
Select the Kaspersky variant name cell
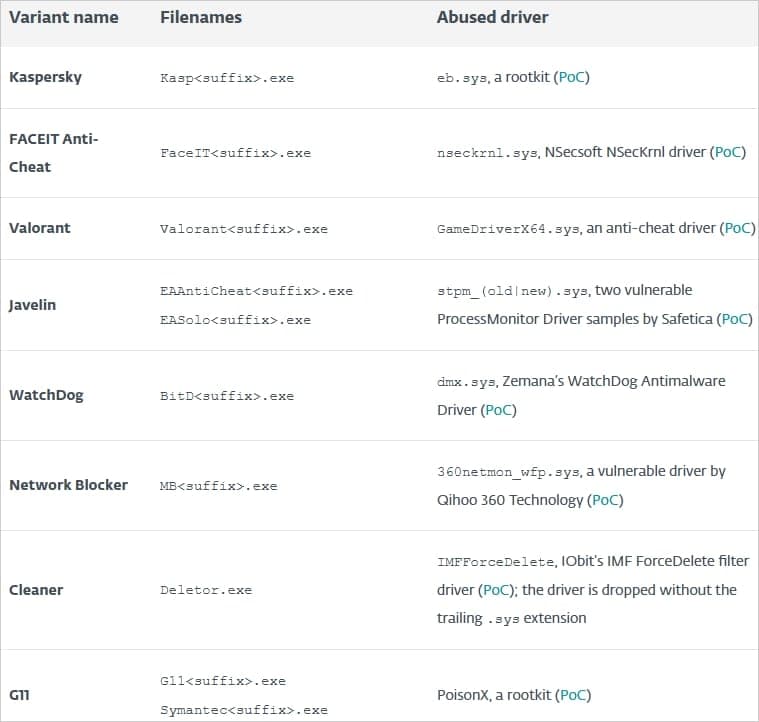(x=46, y=77)
